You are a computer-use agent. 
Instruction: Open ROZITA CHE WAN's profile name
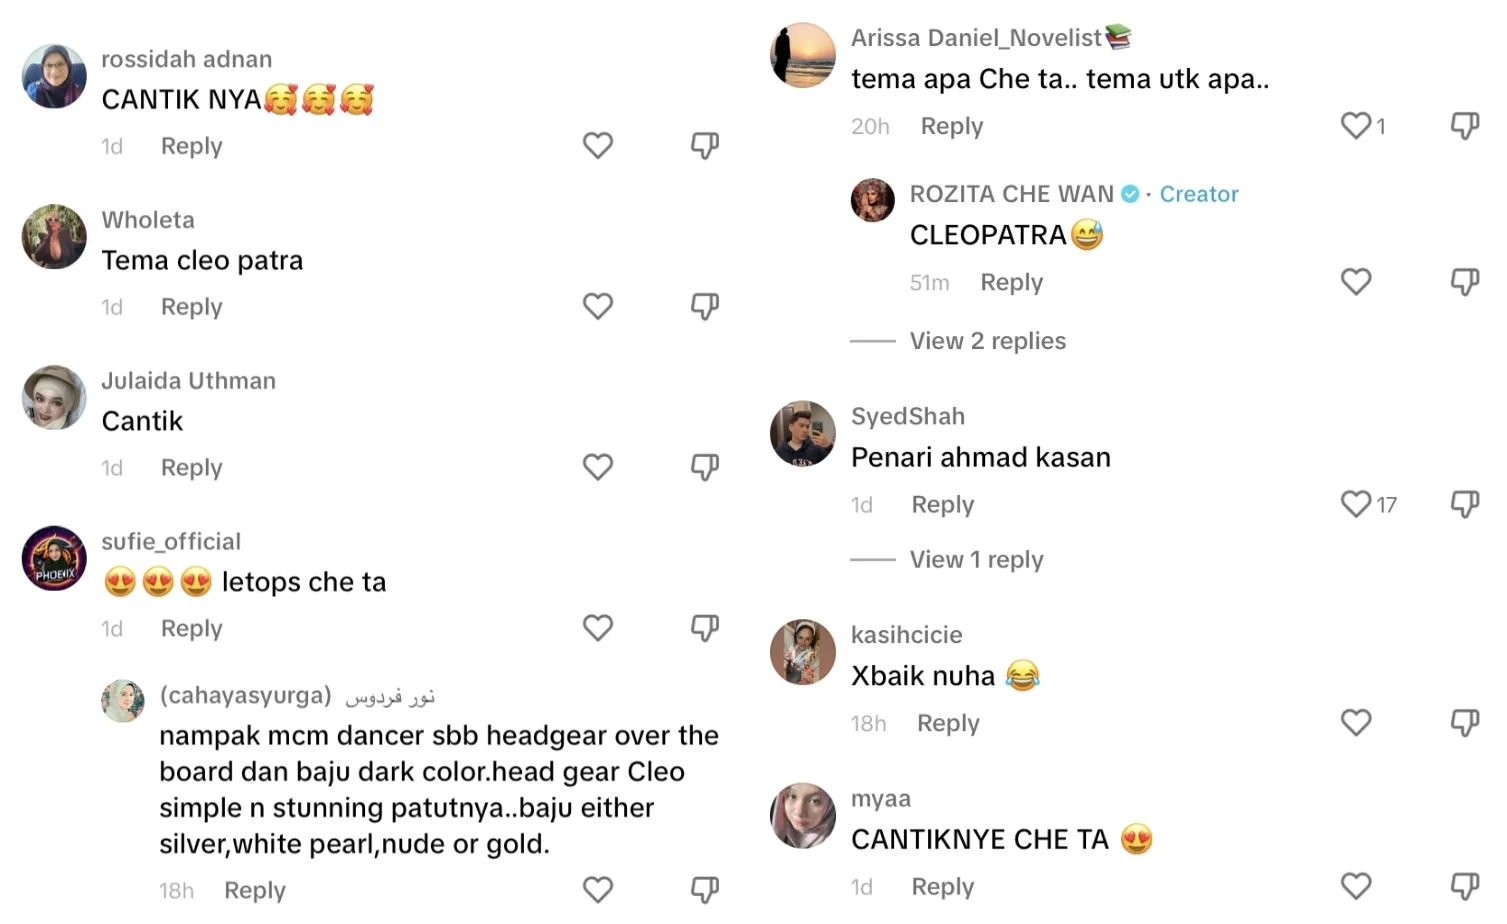coord(1011,194)
